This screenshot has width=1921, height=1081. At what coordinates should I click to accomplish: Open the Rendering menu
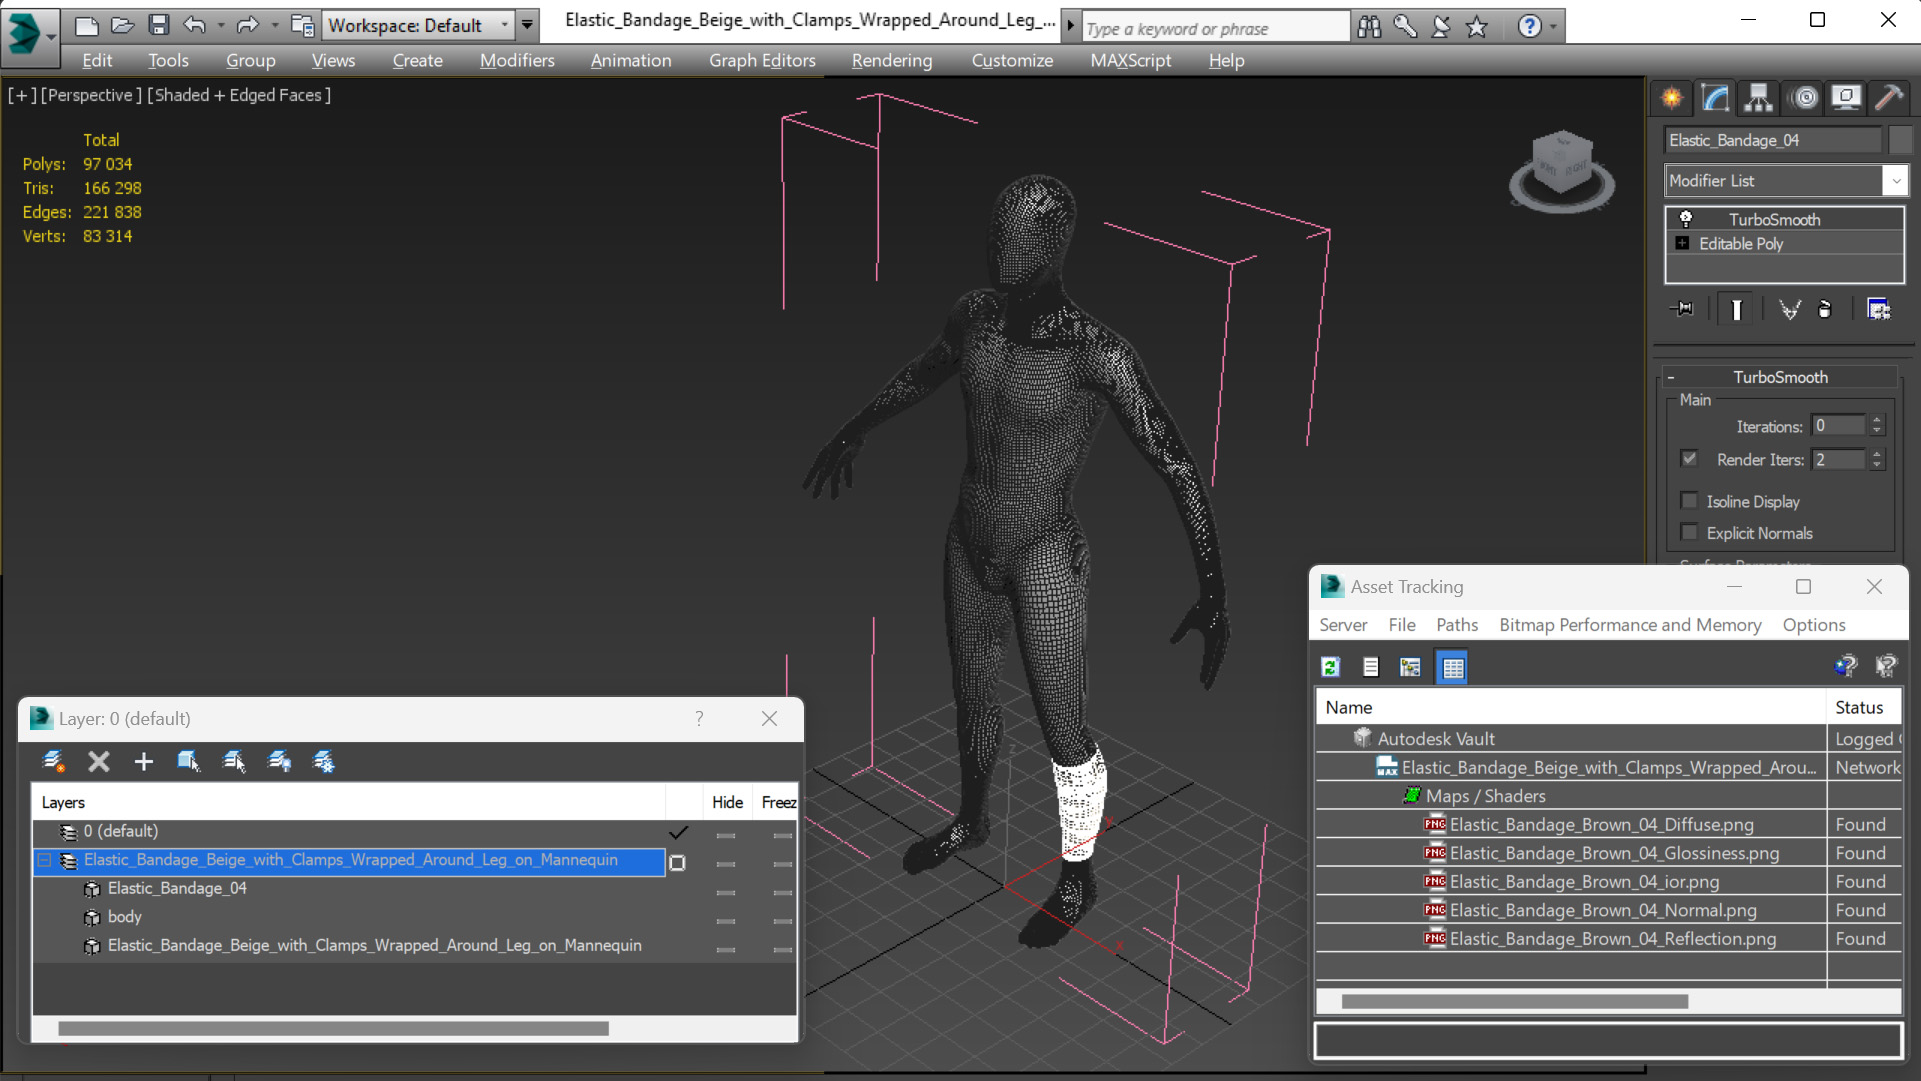[892, 59]
